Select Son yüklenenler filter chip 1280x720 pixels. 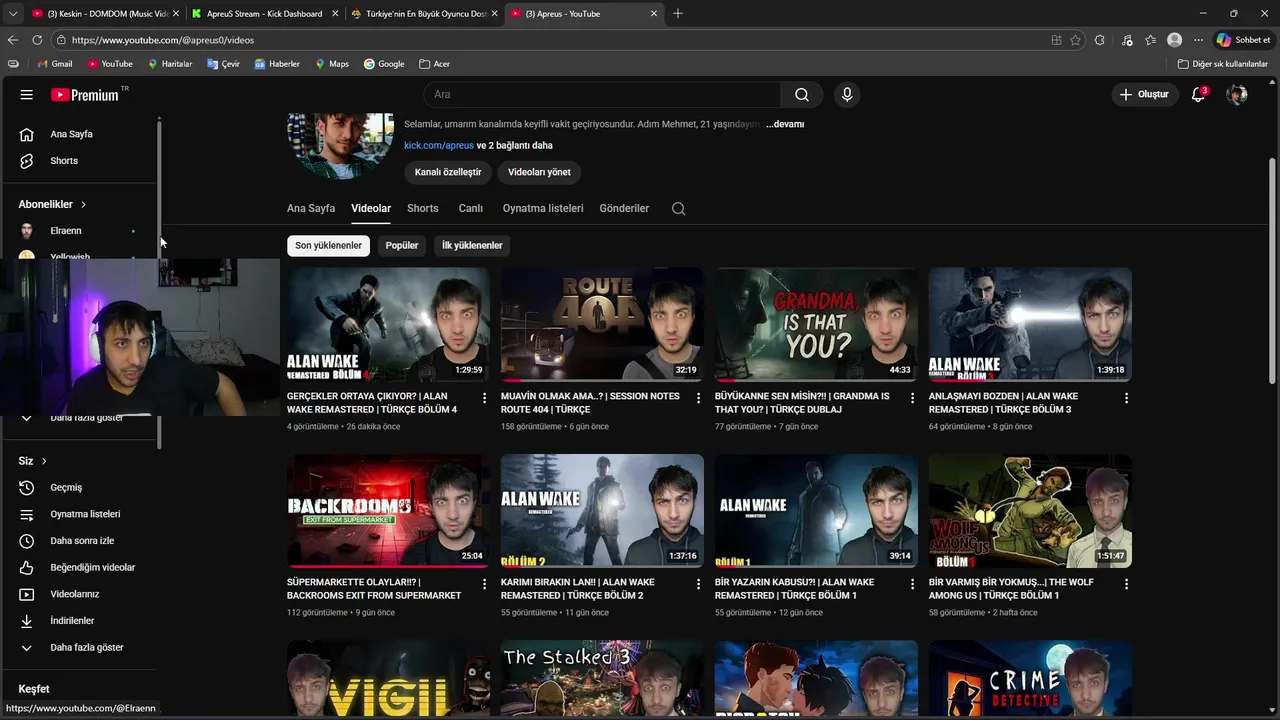[x=328, y=245]
